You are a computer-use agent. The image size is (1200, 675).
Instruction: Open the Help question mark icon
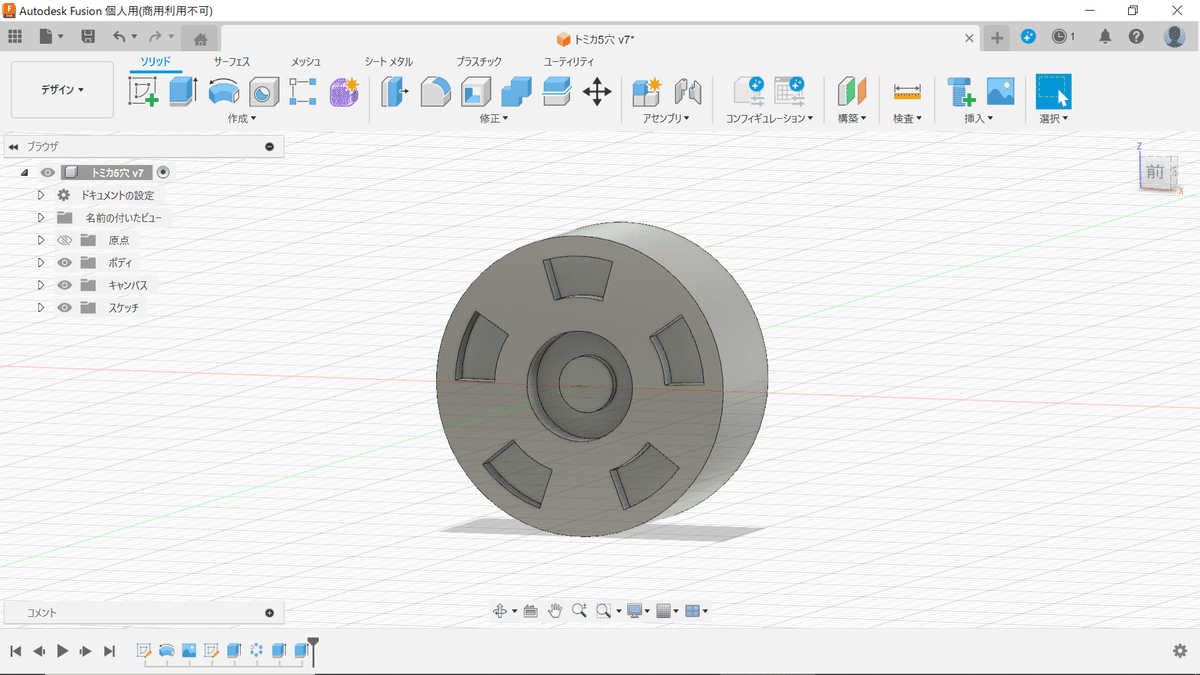pyautogui.click(x=1136, y=36)
